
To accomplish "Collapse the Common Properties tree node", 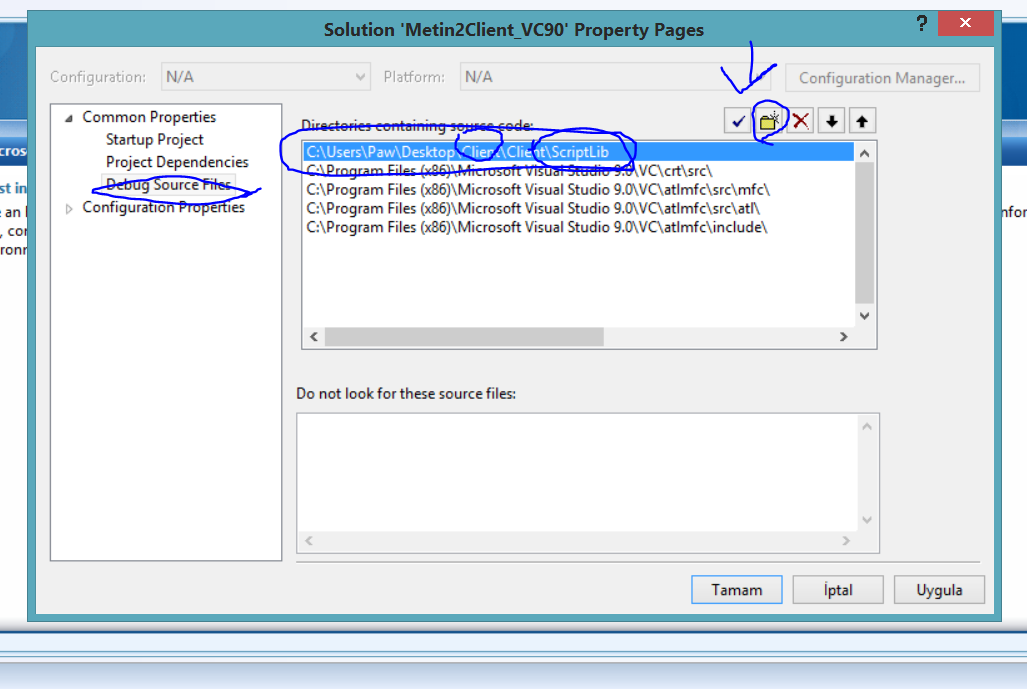I will coord(69,118).
